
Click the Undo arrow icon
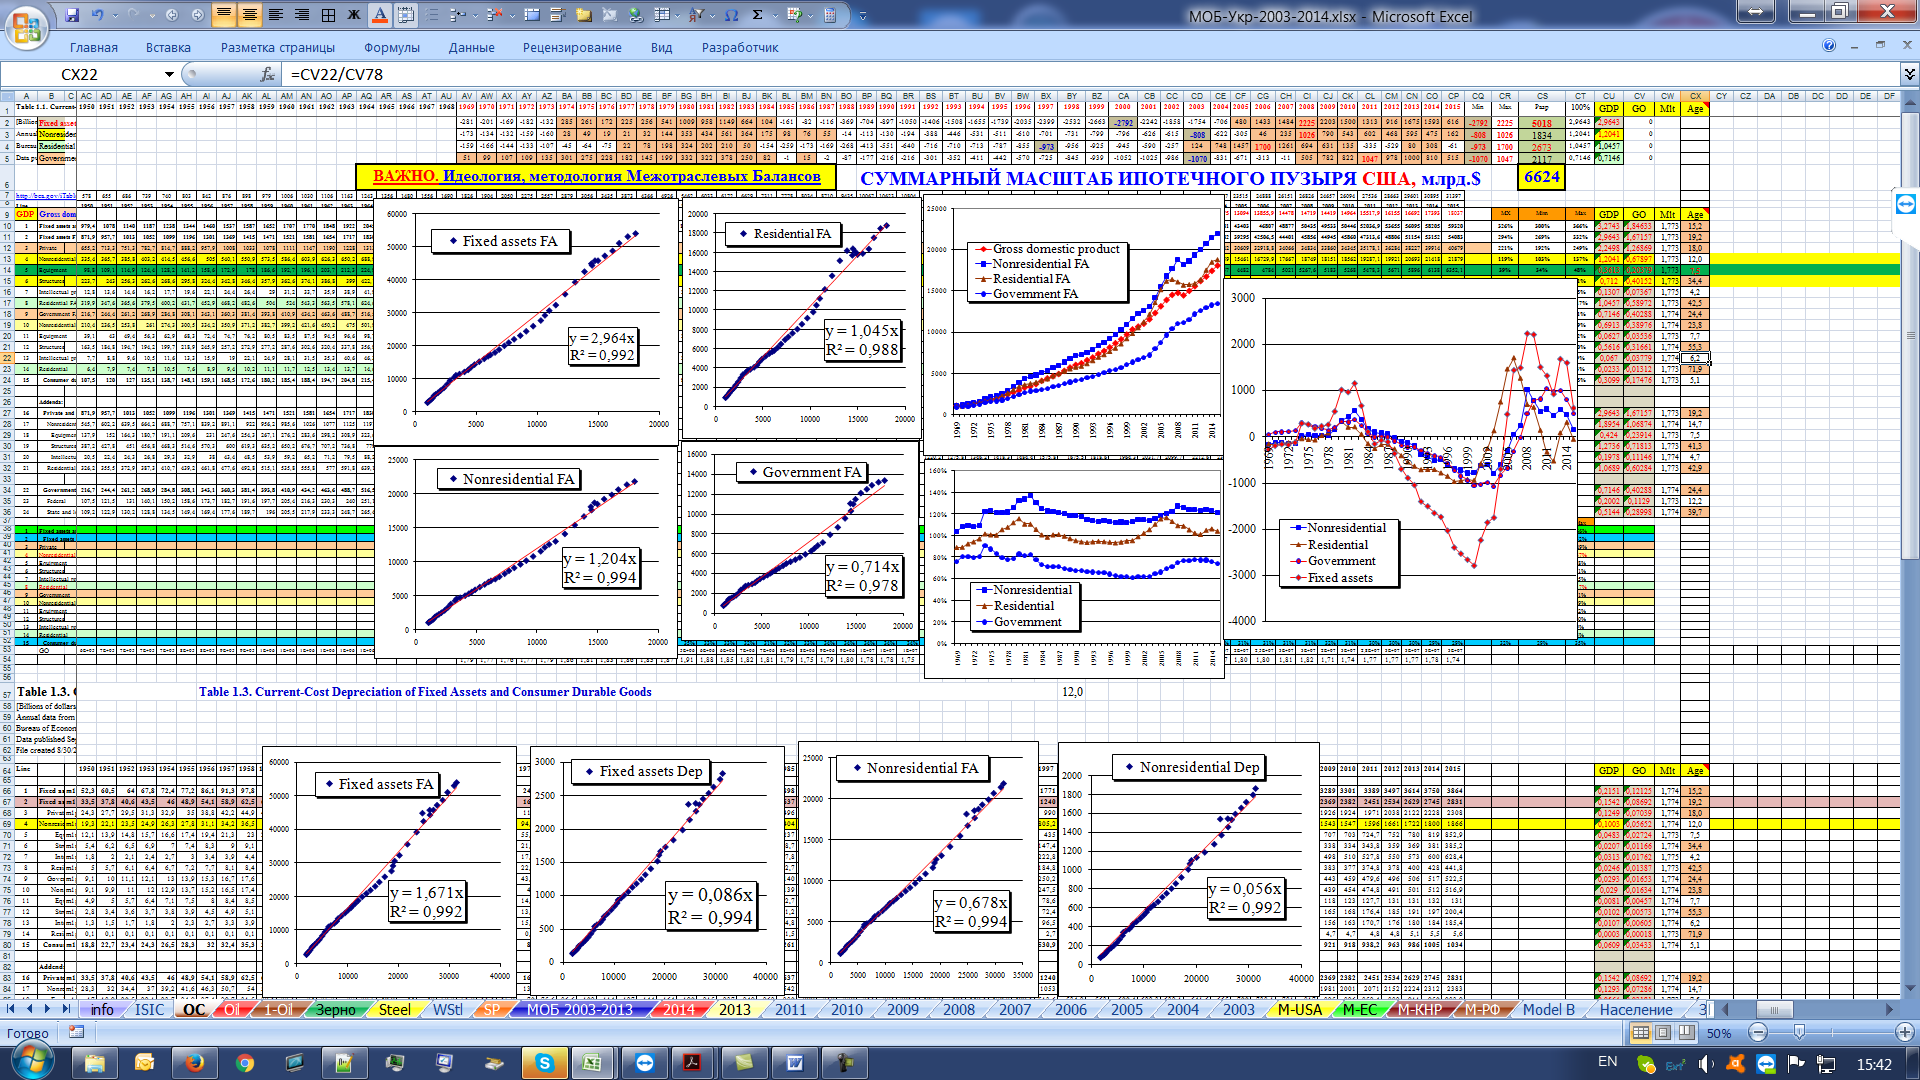(98, 15)
